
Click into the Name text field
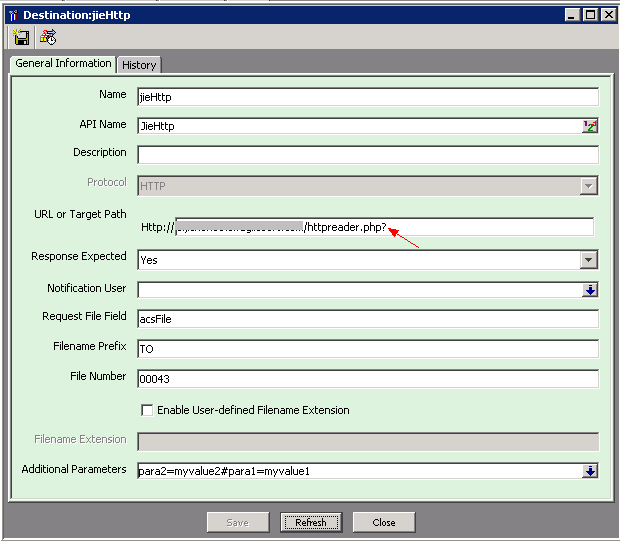point(366,97)
